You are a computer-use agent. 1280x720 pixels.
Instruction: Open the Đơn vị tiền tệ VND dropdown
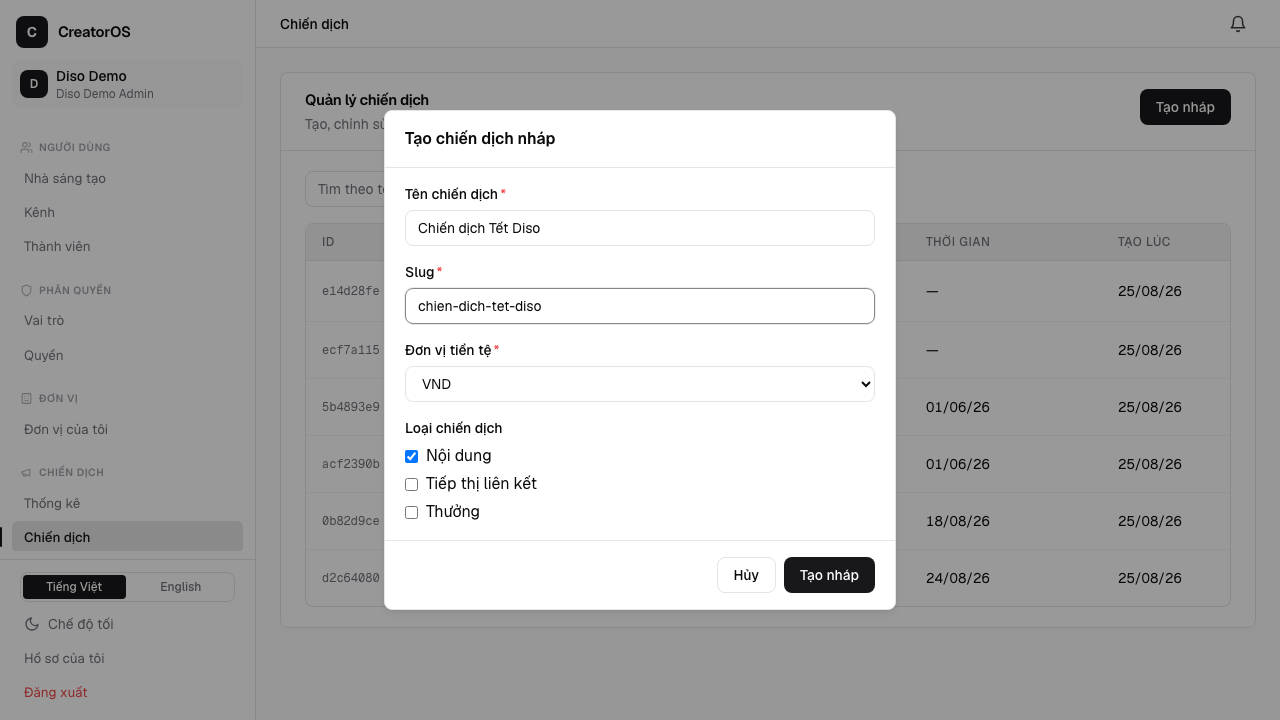click(x=640, y=384)
